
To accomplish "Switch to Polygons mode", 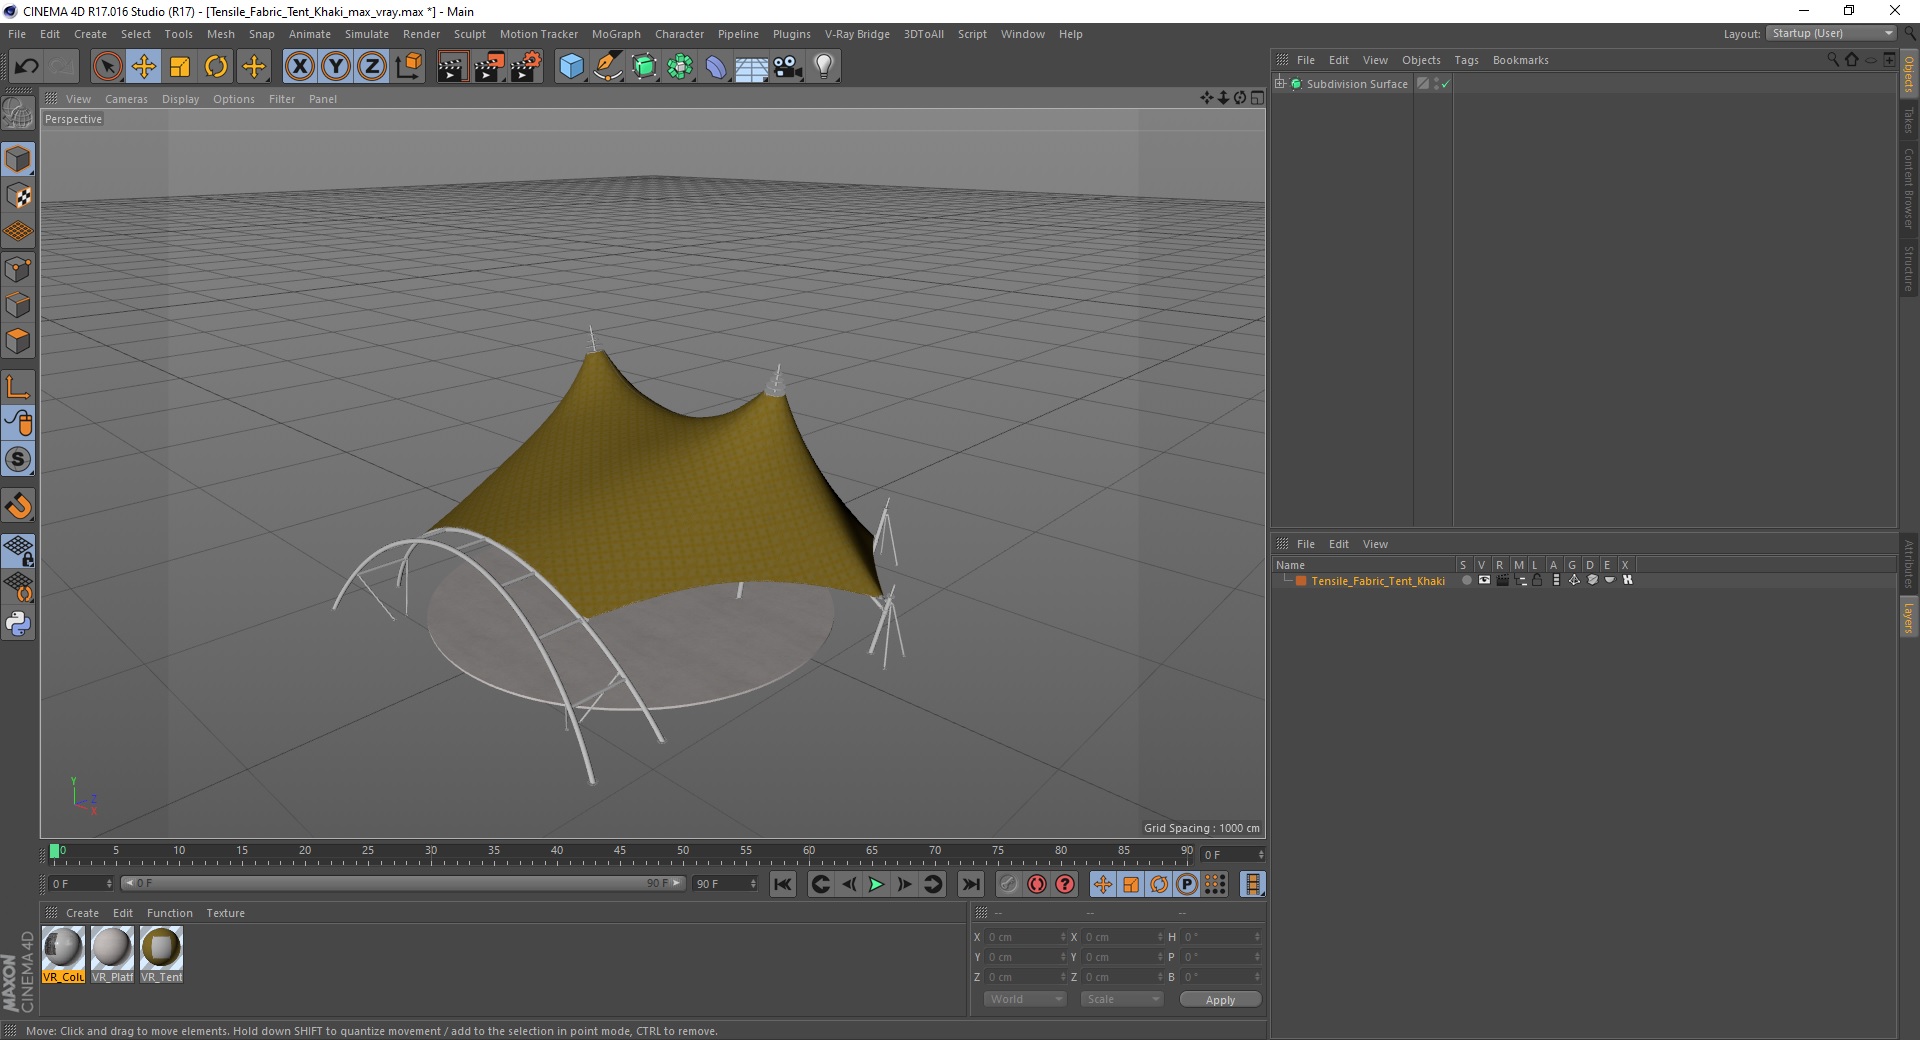I will (x=18, y=341).
